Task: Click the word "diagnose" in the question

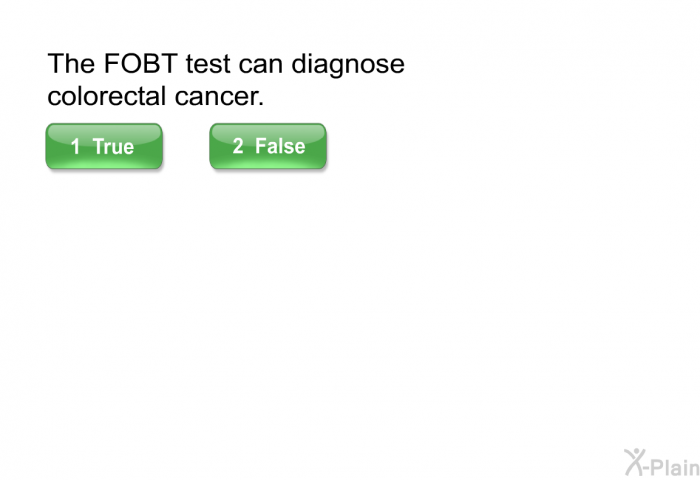Action: pyautogui.click(x=348, y=65)
